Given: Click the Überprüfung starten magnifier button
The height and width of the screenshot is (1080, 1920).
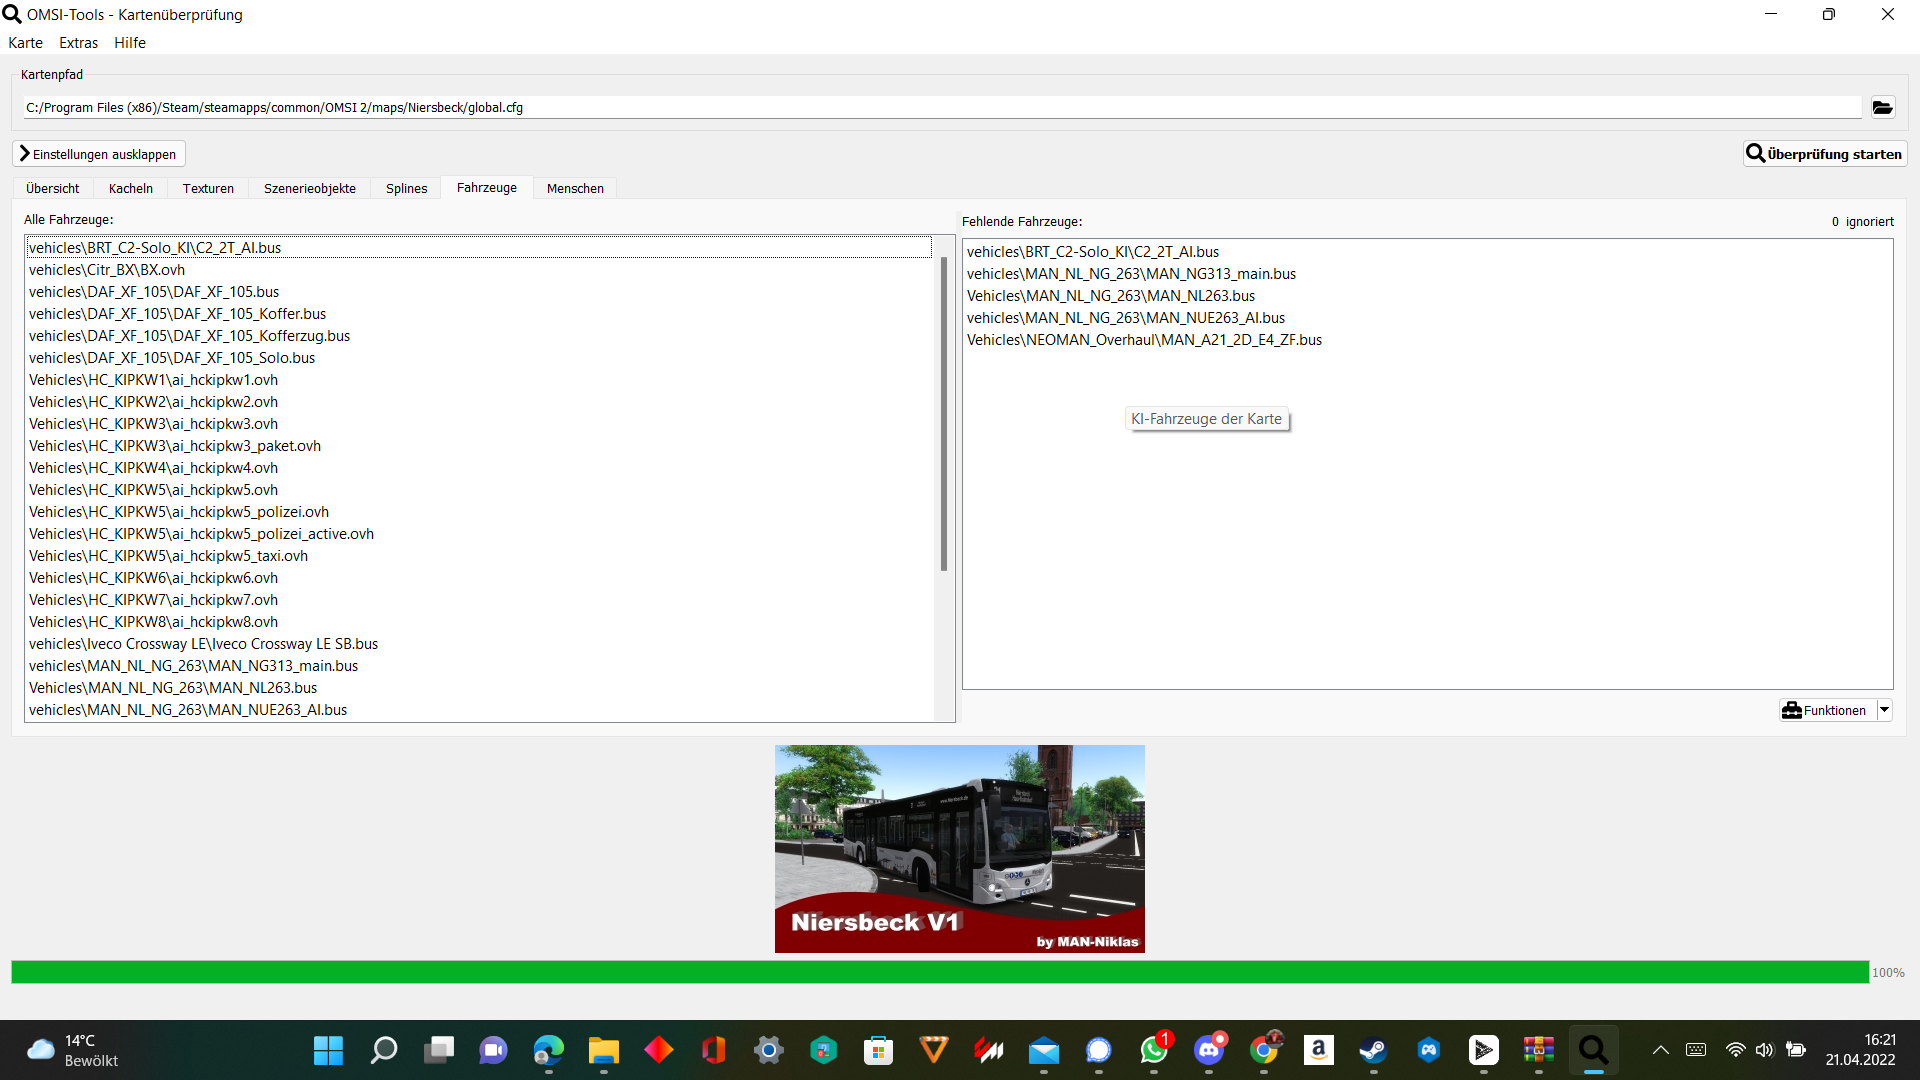Looking at the screenshot, I should point(1825,154).
